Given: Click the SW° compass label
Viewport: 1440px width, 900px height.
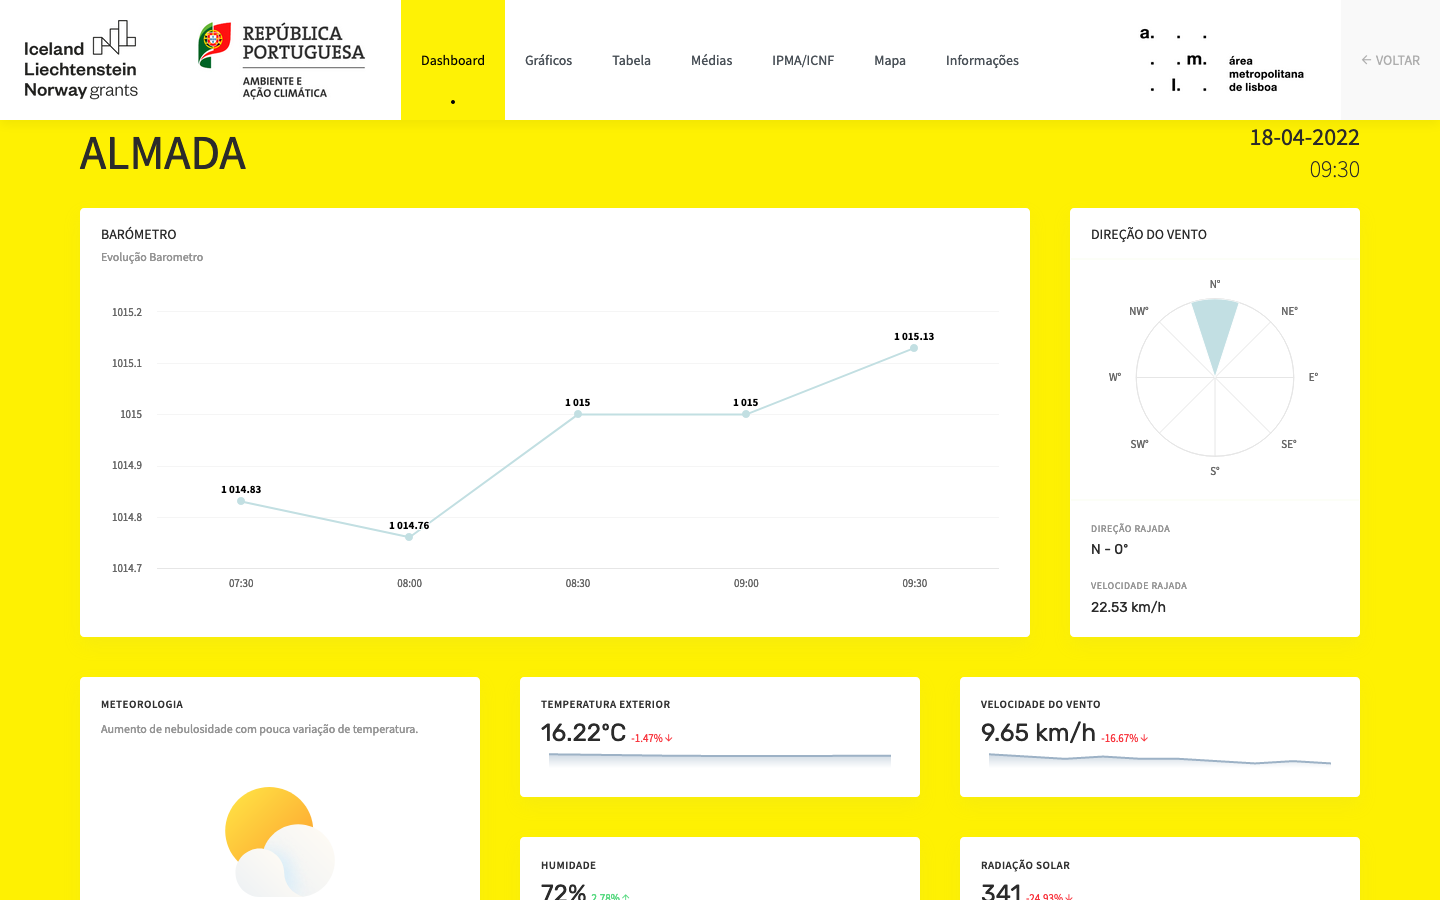Looking at the screenshot, I should (1139, 444).
